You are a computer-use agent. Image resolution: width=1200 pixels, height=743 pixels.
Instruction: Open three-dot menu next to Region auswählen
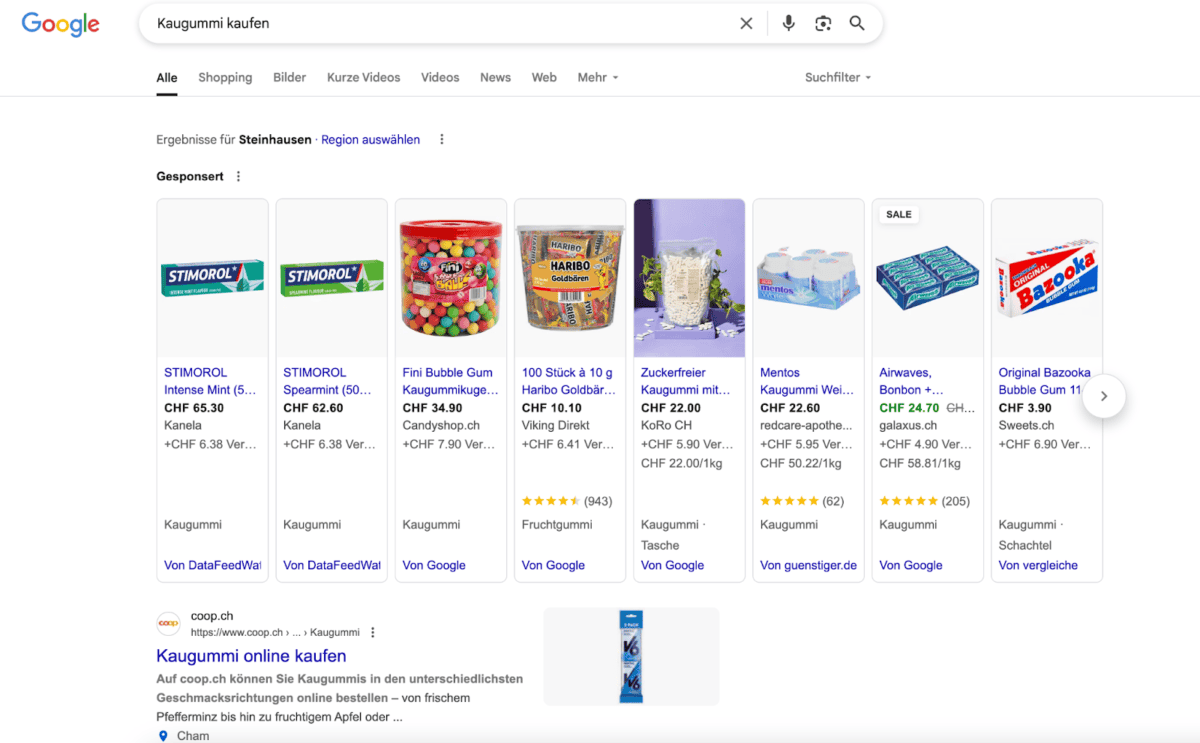tap(442, 140)
